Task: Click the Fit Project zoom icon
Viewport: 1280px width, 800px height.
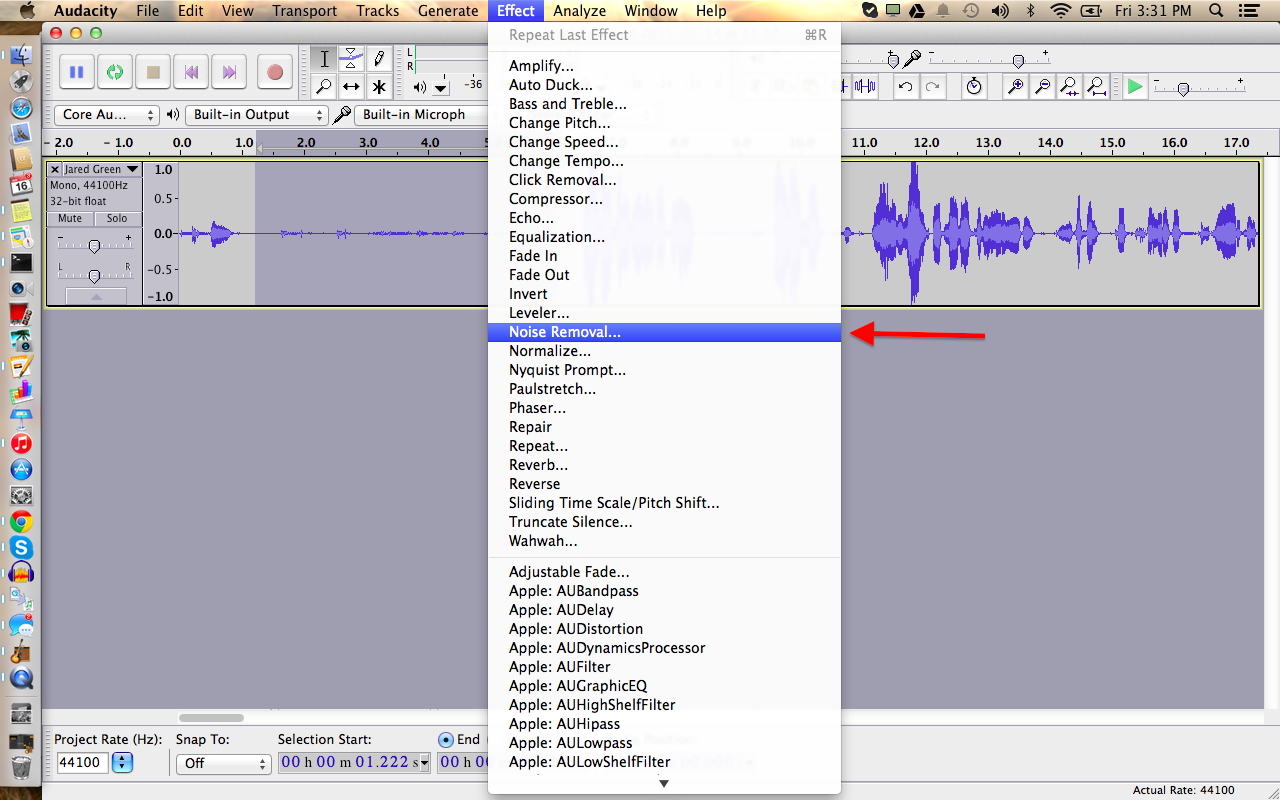Action: click(1096, 87)
